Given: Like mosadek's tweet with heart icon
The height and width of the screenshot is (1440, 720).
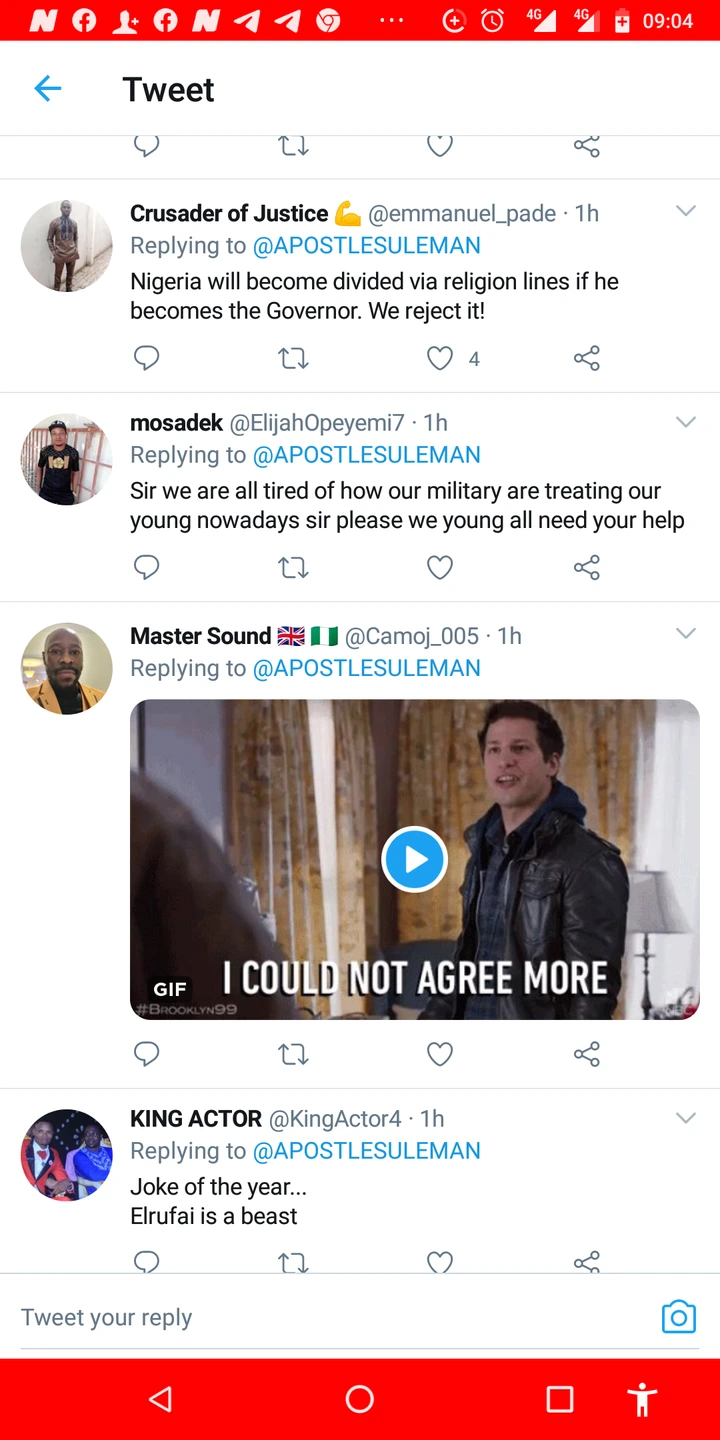Looking at the screenshot, I should pyautogui.click(x=440, y=568).
